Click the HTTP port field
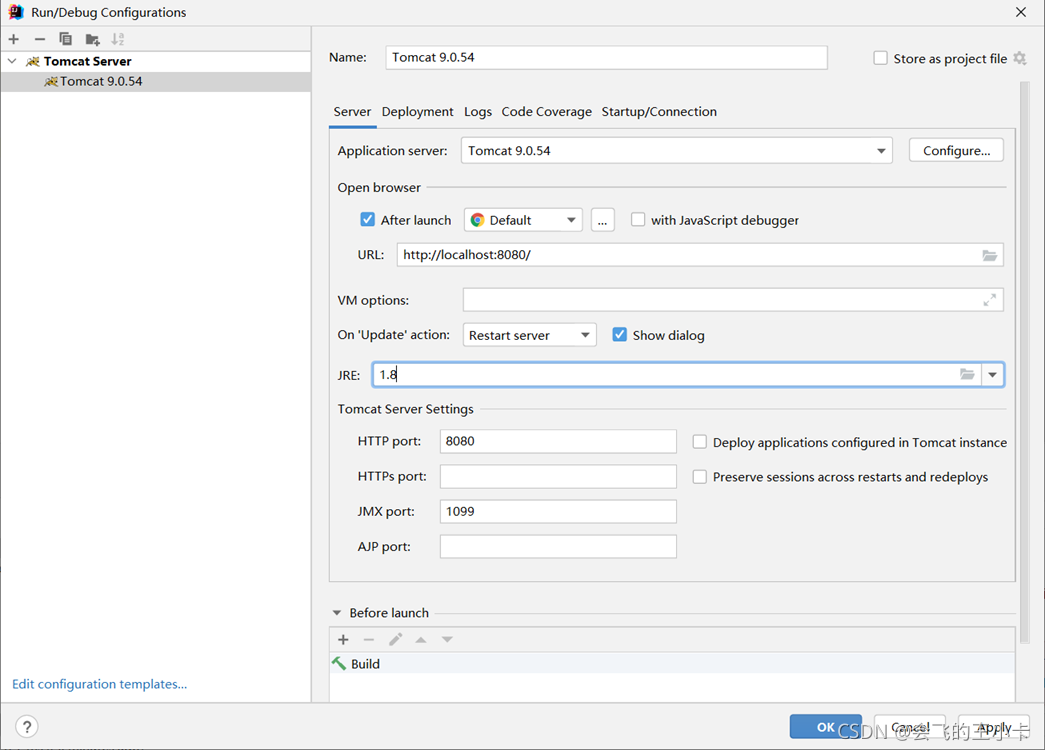 coord(558,441)
